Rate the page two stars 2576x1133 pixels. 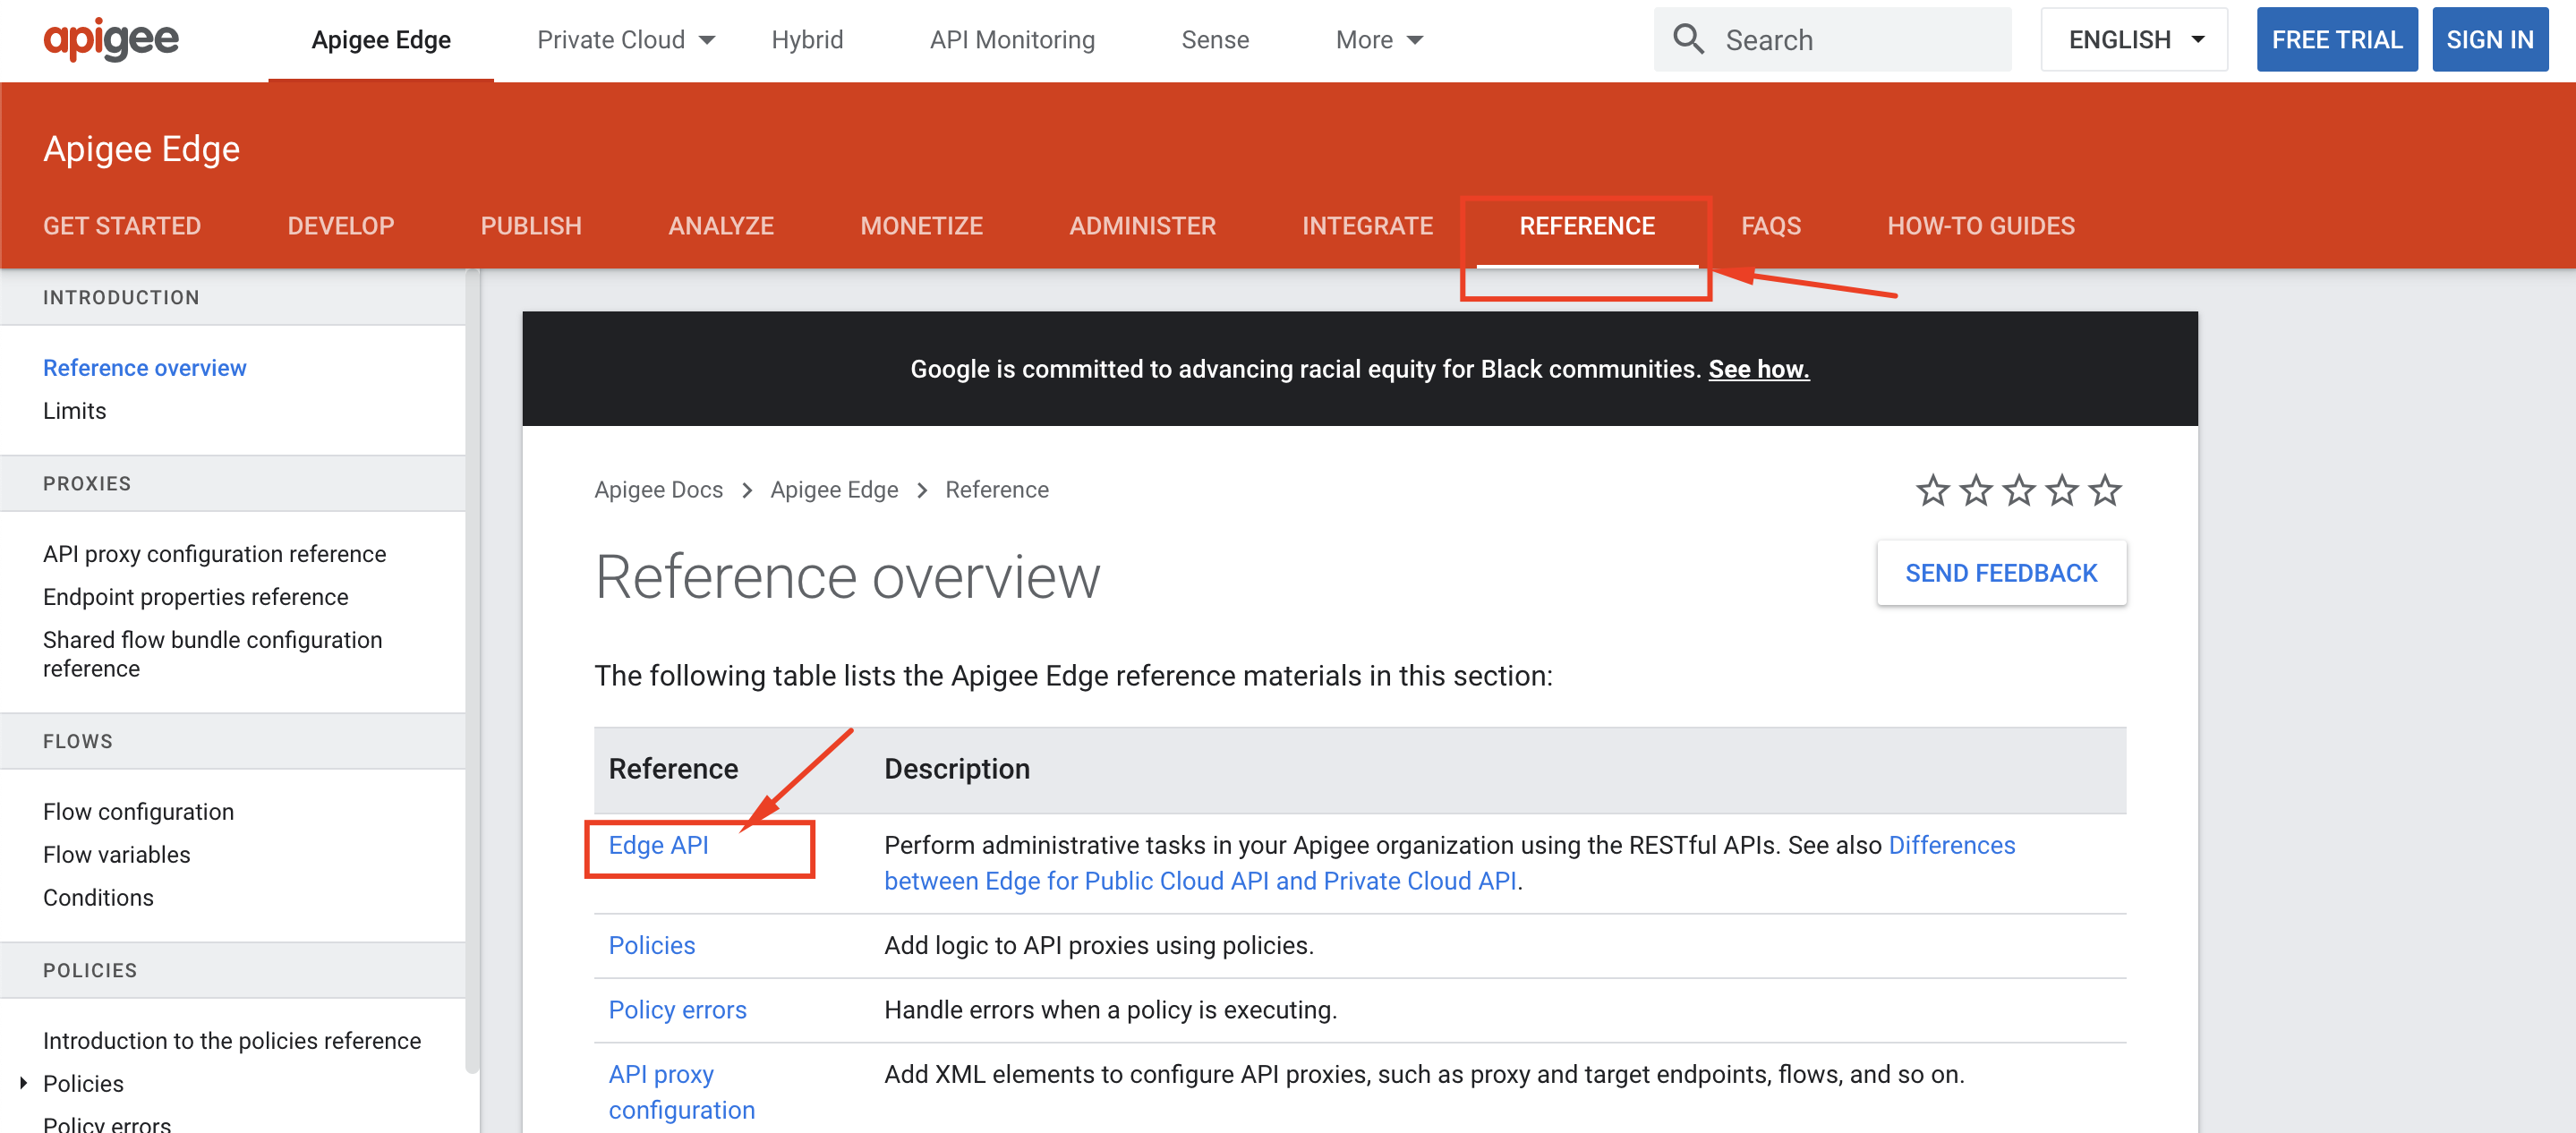(x=1975, y=490)
